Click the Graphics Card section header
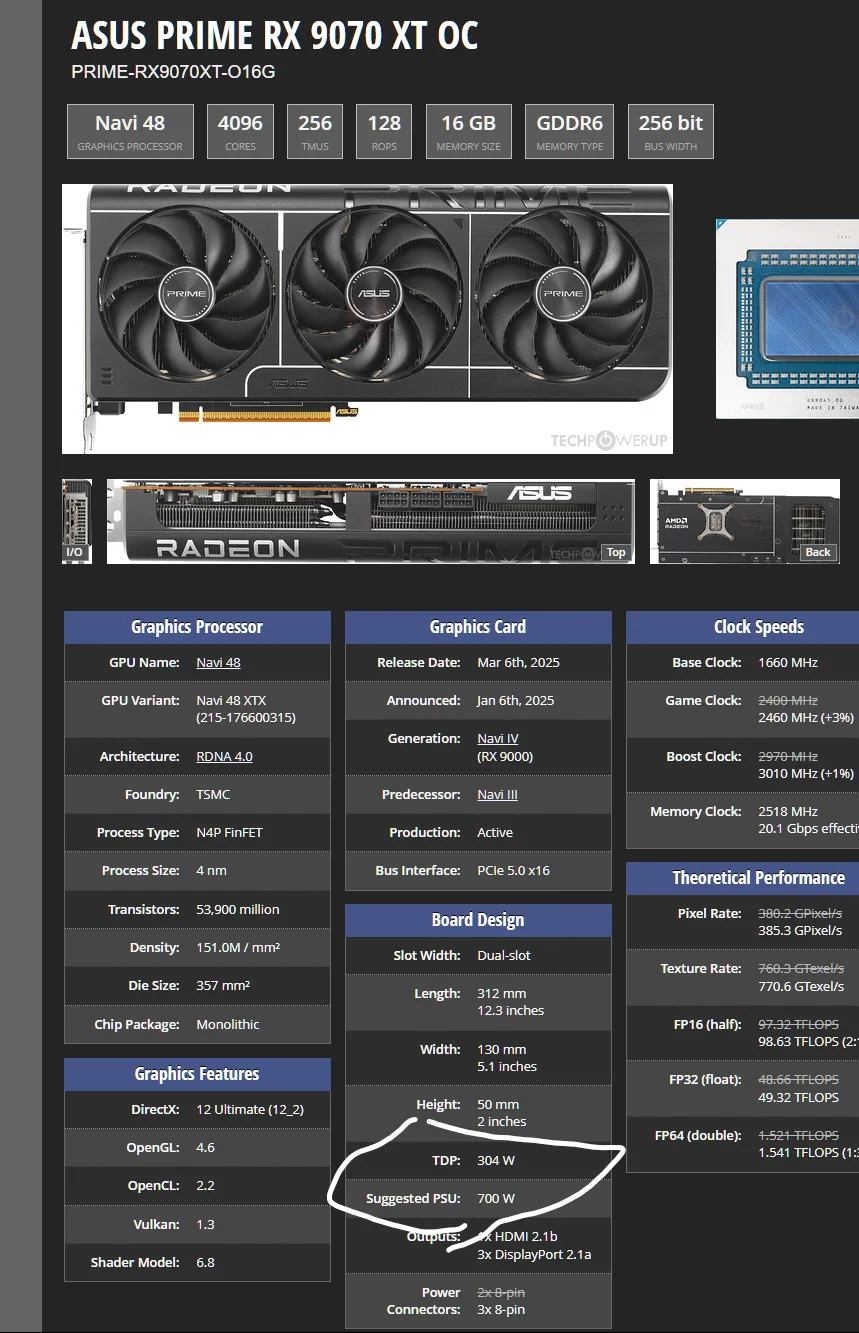 (x=478, y=627)
